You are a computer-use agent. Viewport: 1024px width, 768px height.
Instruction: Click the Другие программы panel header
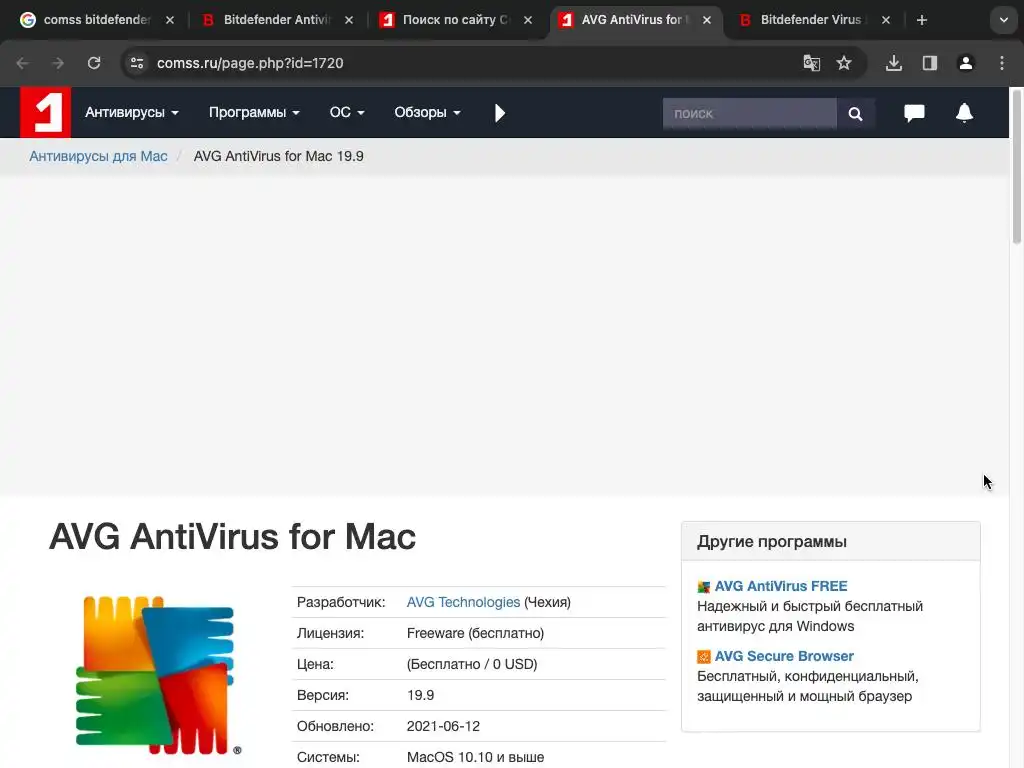tap(831, 541)
